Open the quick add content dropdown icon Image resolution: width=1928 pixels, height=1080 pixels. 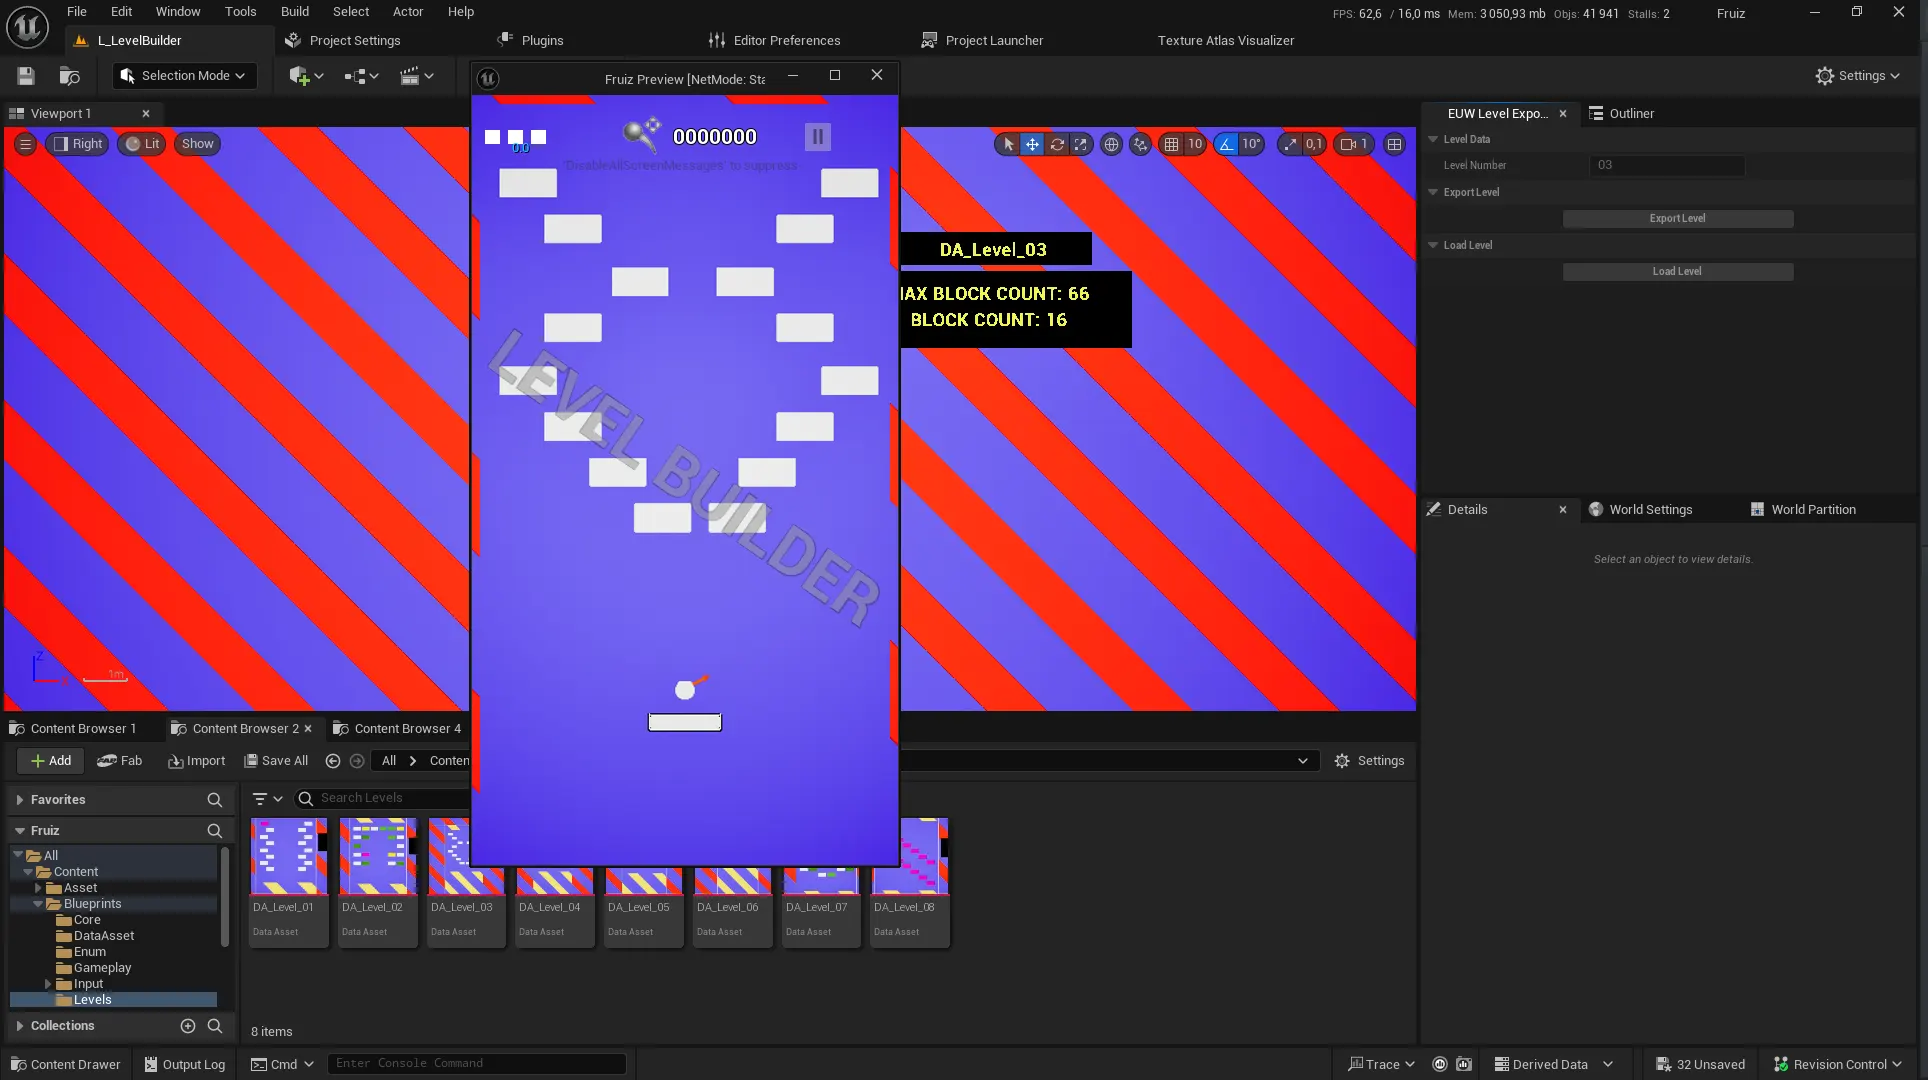[306, 76]
